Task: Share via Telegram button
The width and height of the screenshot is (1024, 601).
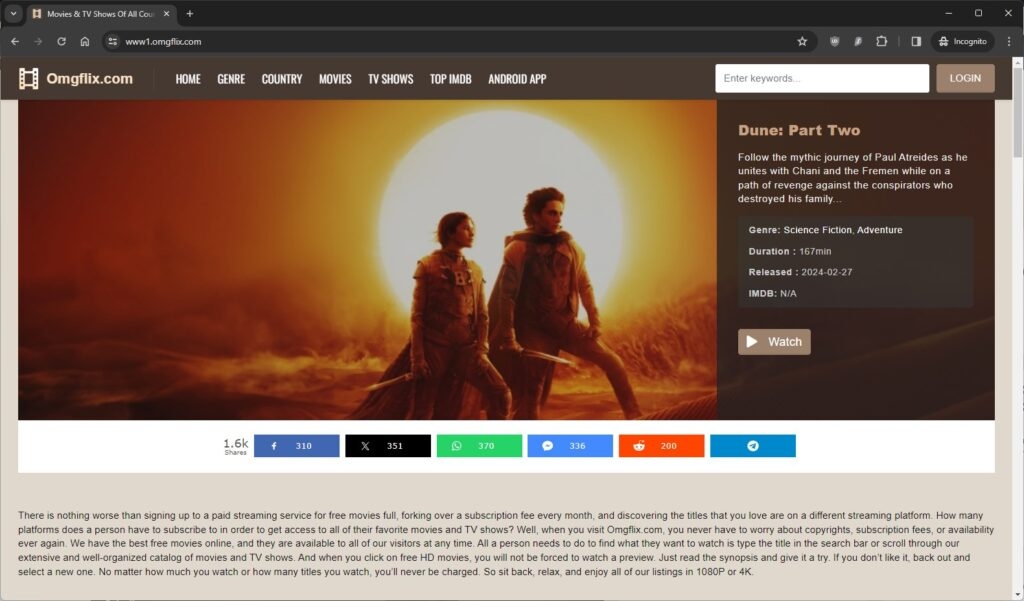Action: tap(753, 446)
